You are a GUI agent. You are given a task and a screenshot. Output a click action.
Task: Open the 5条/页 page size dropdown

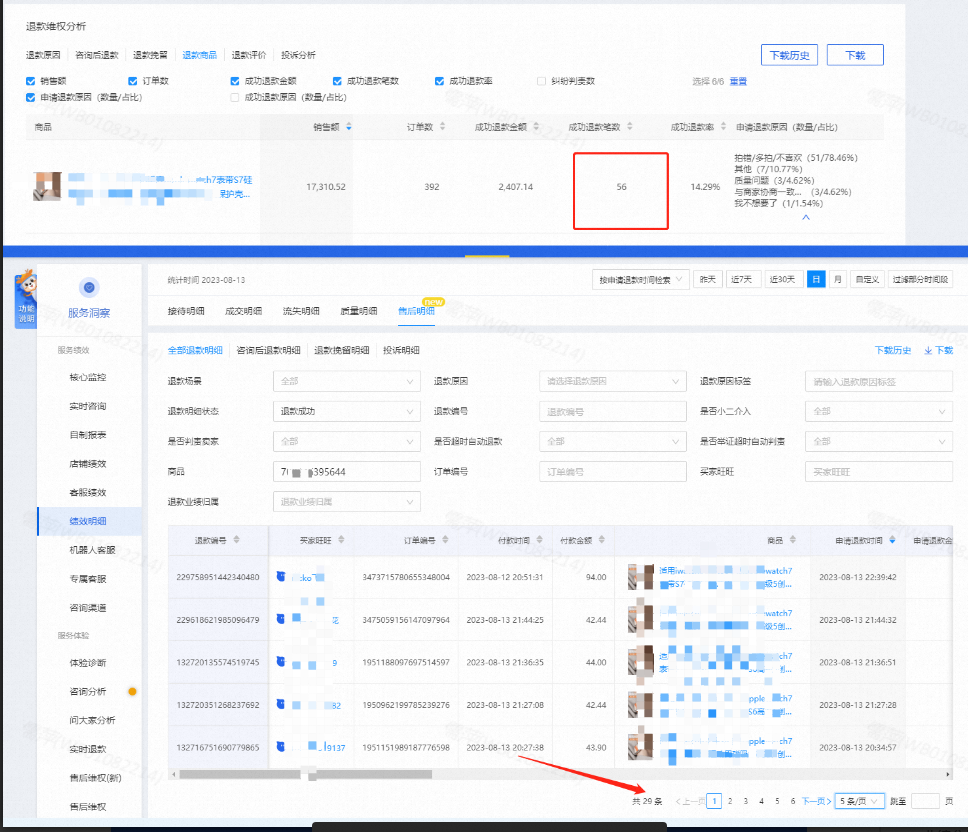click(859, 801)
